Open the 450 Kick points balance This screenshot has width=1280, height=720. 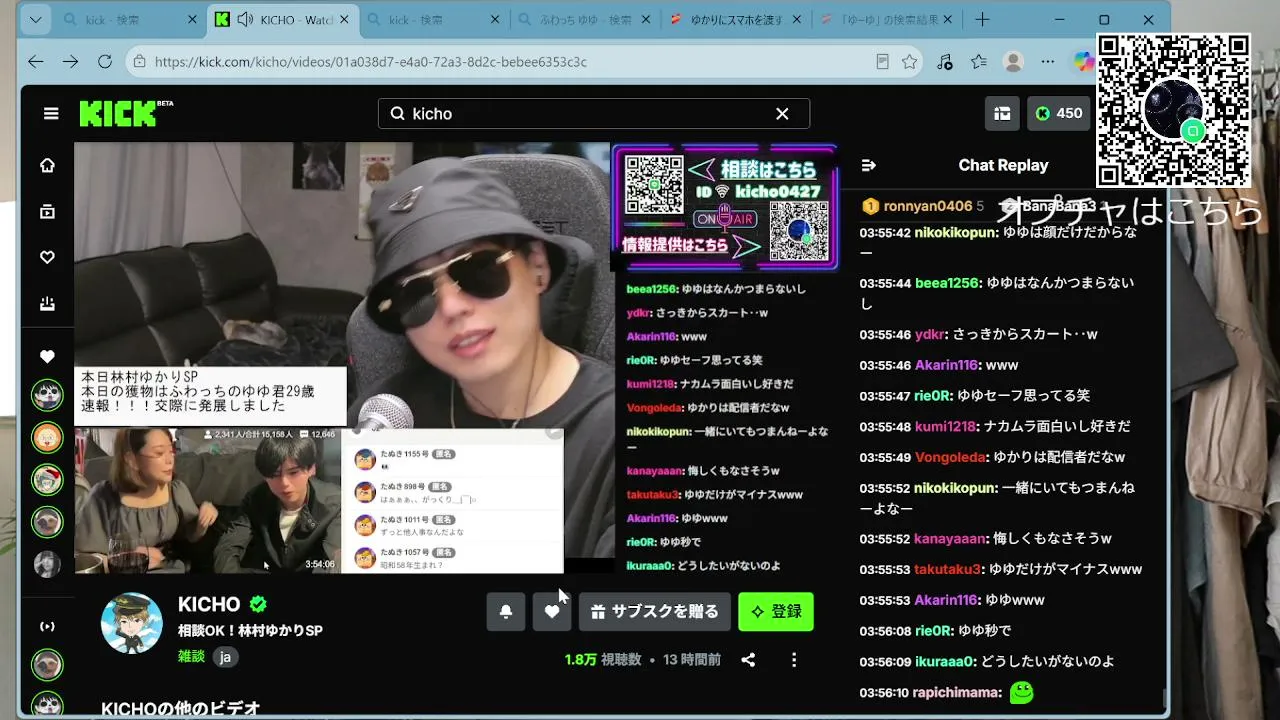pyautogui.click(x=1059, y=114)
